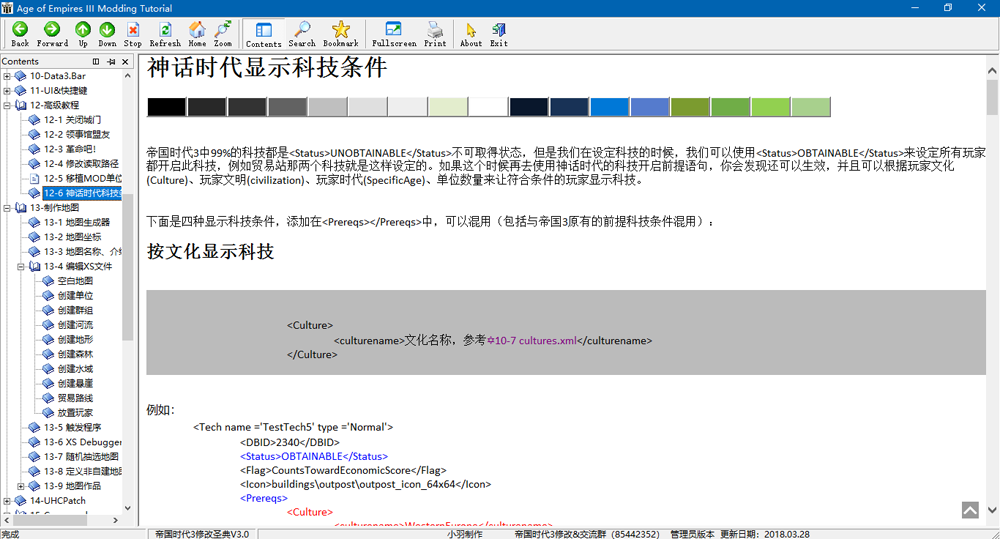Viewport: 1000px width, 539px height.
Task: Toggle auto-hide pin of Contents panel
Action: pyautogui.click(x=111, y=61)
